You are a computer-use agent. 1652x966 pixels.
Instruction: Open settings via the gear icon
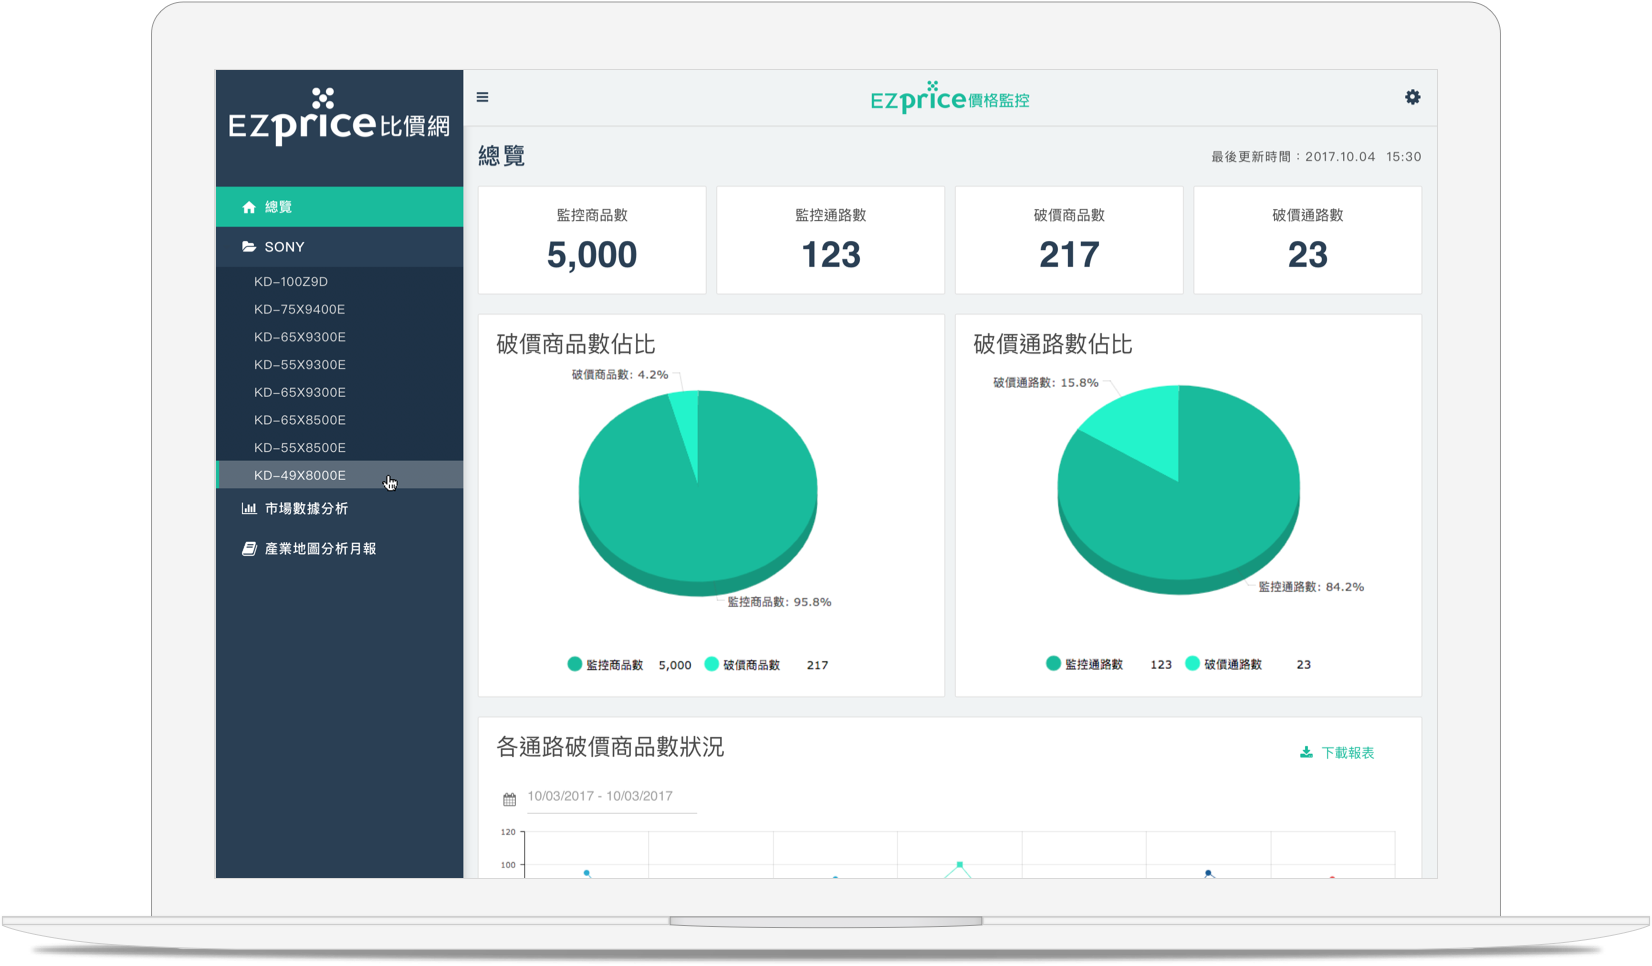click(1412, 97)
